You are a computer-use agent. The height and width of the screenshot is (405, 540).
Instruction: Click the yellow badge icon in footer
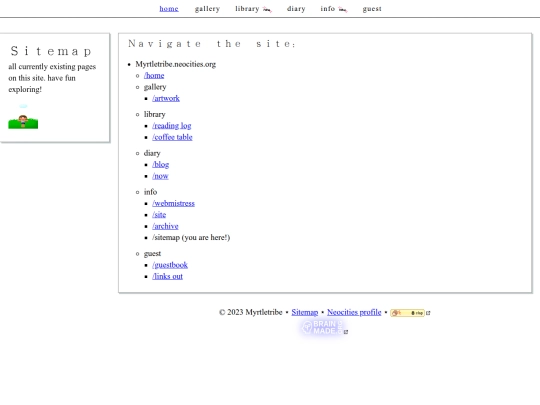[x=407, y=313]
